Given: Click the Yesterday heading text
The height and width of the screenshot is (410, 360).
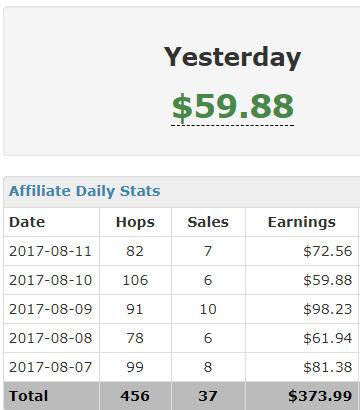Looking at the screenshot, I should coord(232,57).
